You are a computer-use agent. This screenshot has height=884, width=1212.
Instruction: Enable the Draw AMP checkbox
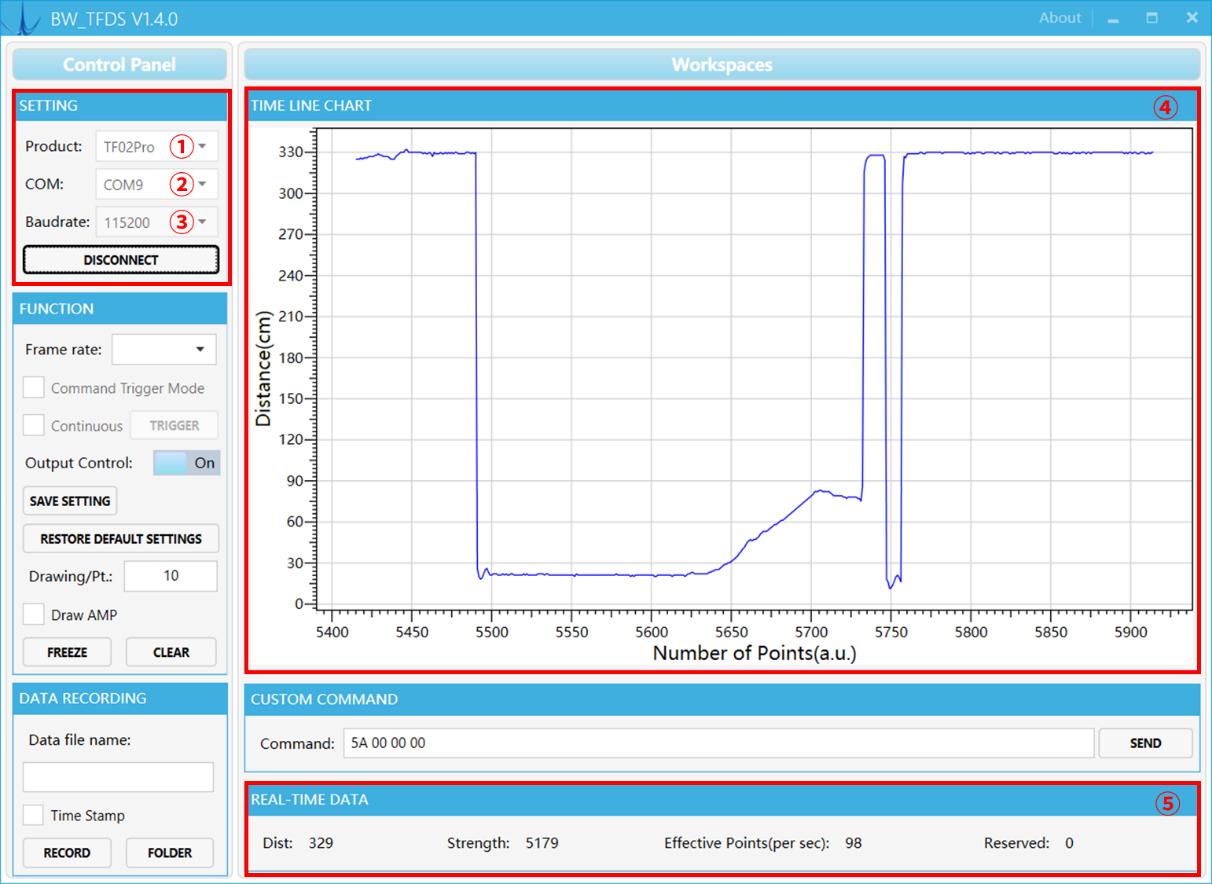[x=34, y=615]
